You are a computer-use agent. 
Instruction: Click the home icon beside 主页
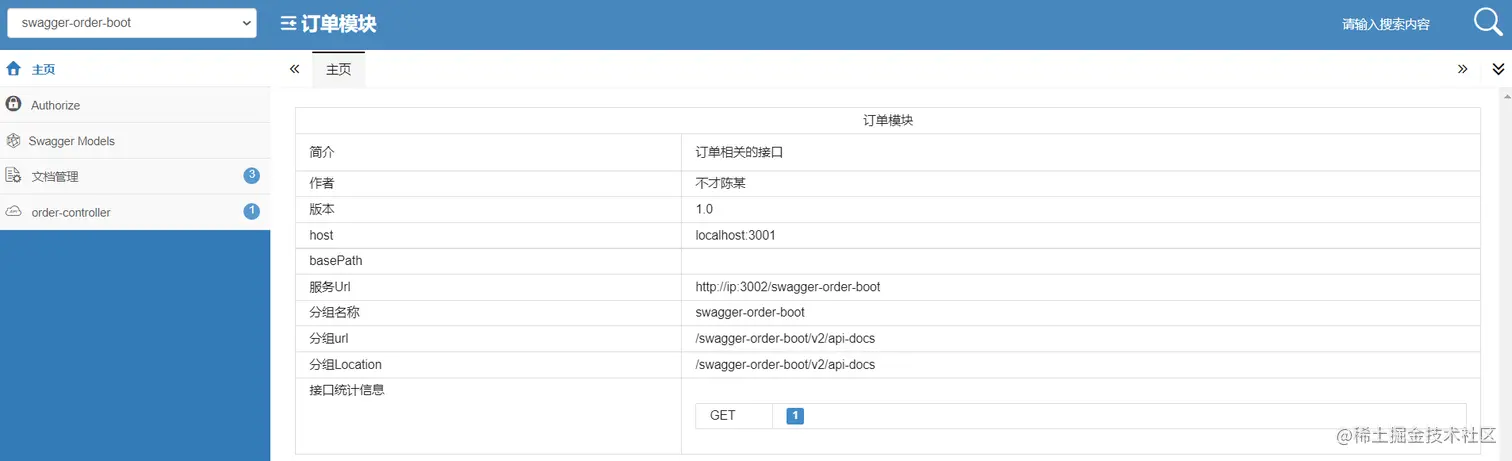(x=14, y=69)
